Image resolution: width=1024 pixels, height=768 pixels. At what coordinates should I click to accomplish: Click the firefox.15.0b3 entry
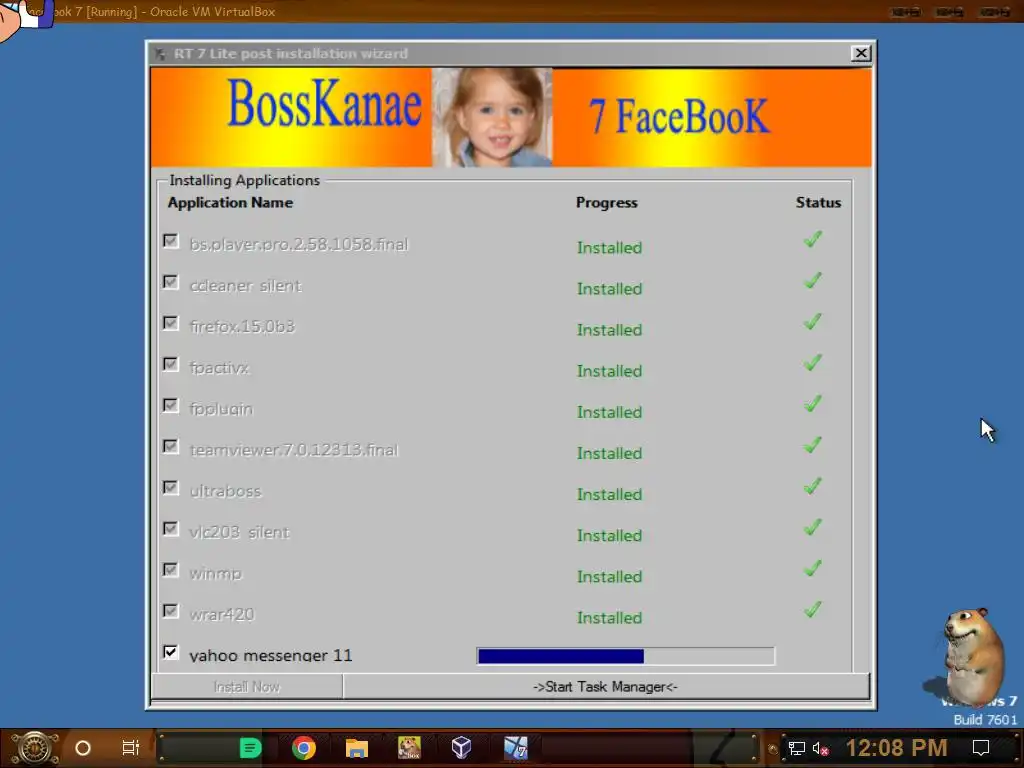click(242, 327)
